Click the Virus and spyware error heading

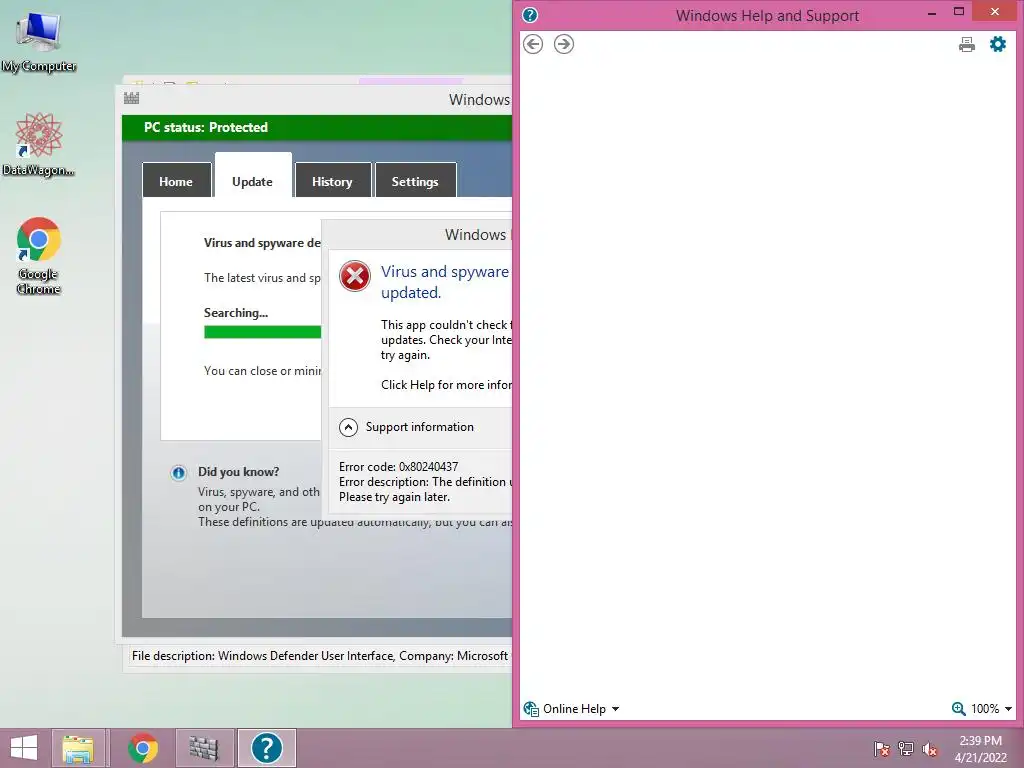point(445,282)
